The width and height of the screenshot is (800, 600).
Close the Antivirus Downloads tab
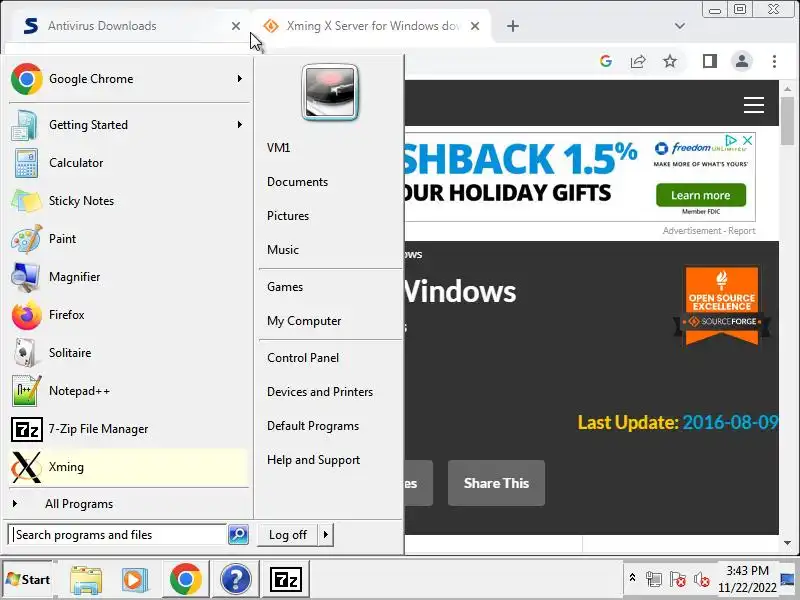[236, 26]
